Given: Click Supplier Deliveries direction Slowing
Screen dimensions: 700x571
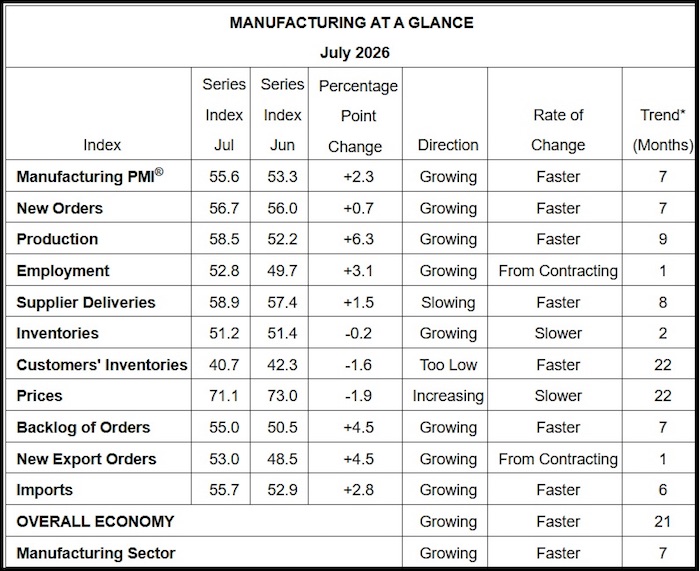Looking at the screenshot, I should coord(448,302).
